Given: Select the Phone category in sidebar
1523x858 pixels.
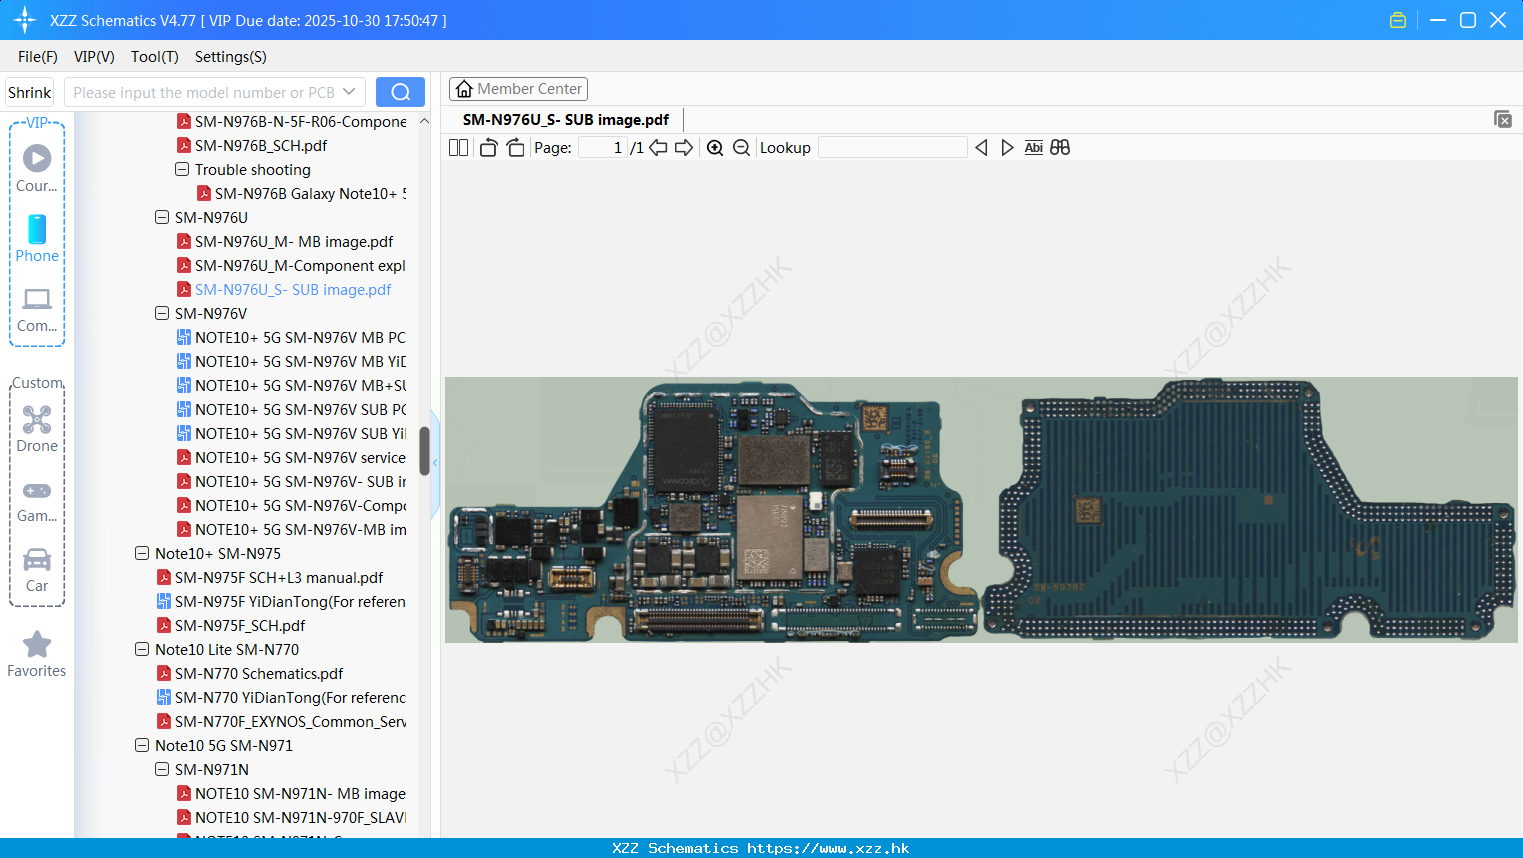Looking at the screenshot, I should coord(37,238).
